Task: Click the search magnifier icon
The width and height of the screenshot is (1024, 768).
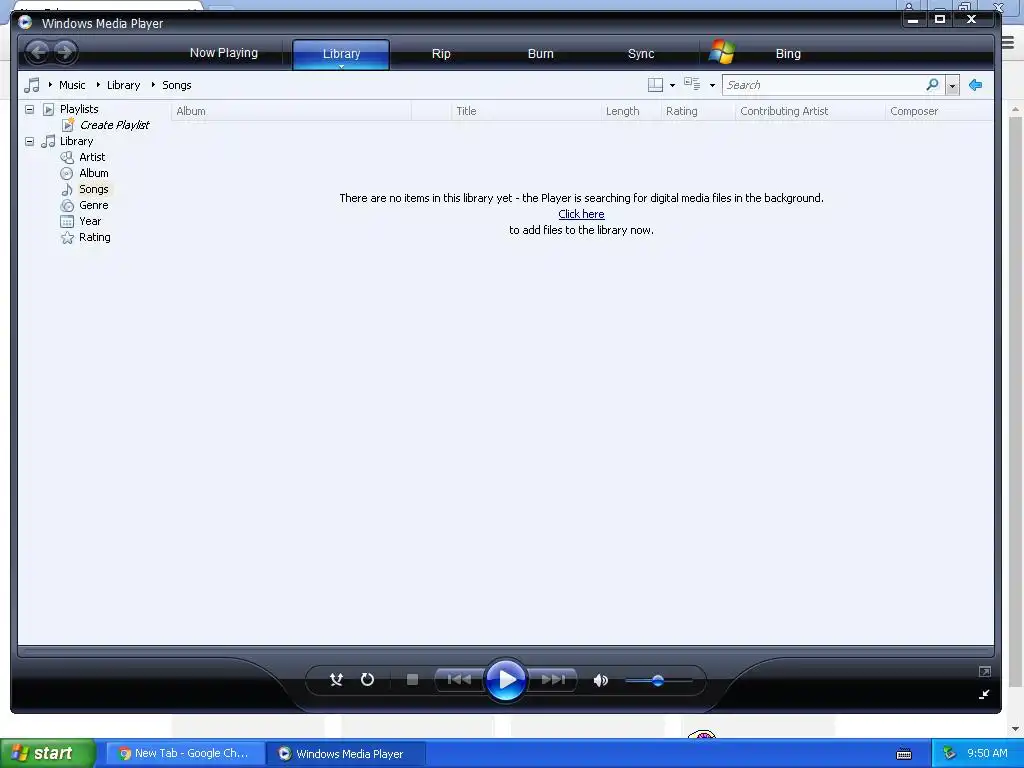Action: (933, 84)
